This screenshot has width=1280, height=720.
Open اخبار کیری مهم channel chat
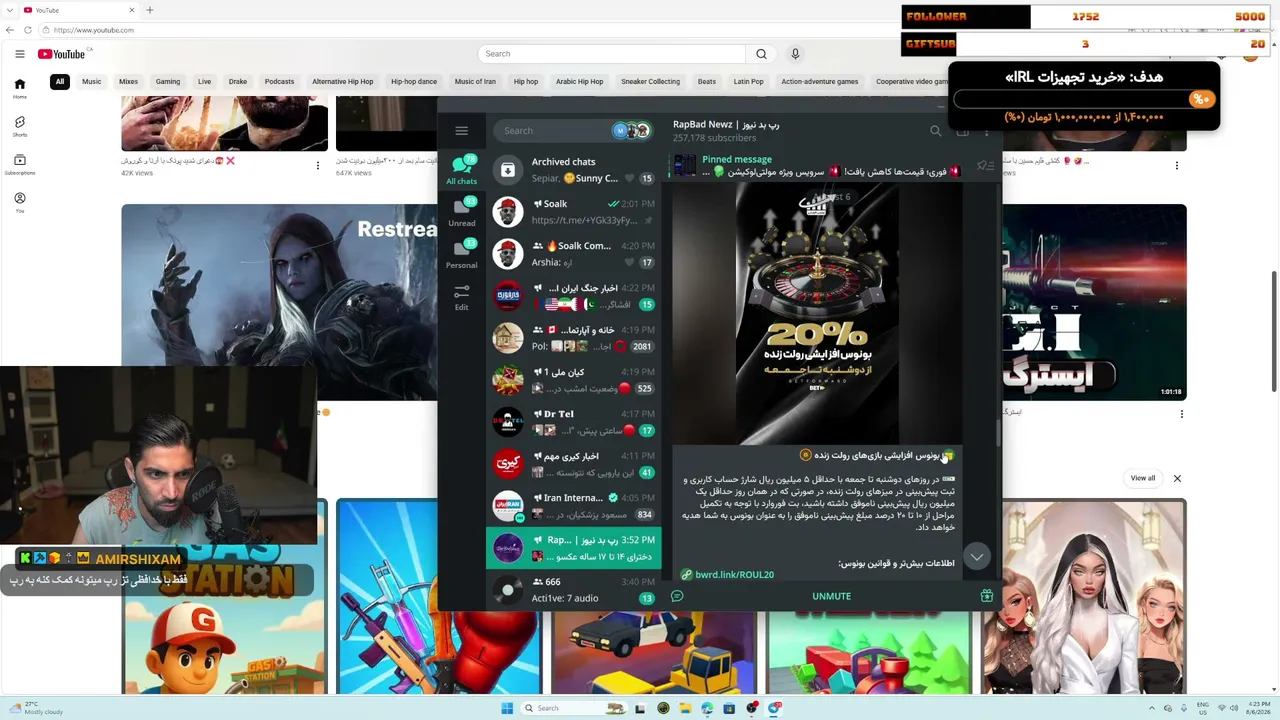(573, 464)
